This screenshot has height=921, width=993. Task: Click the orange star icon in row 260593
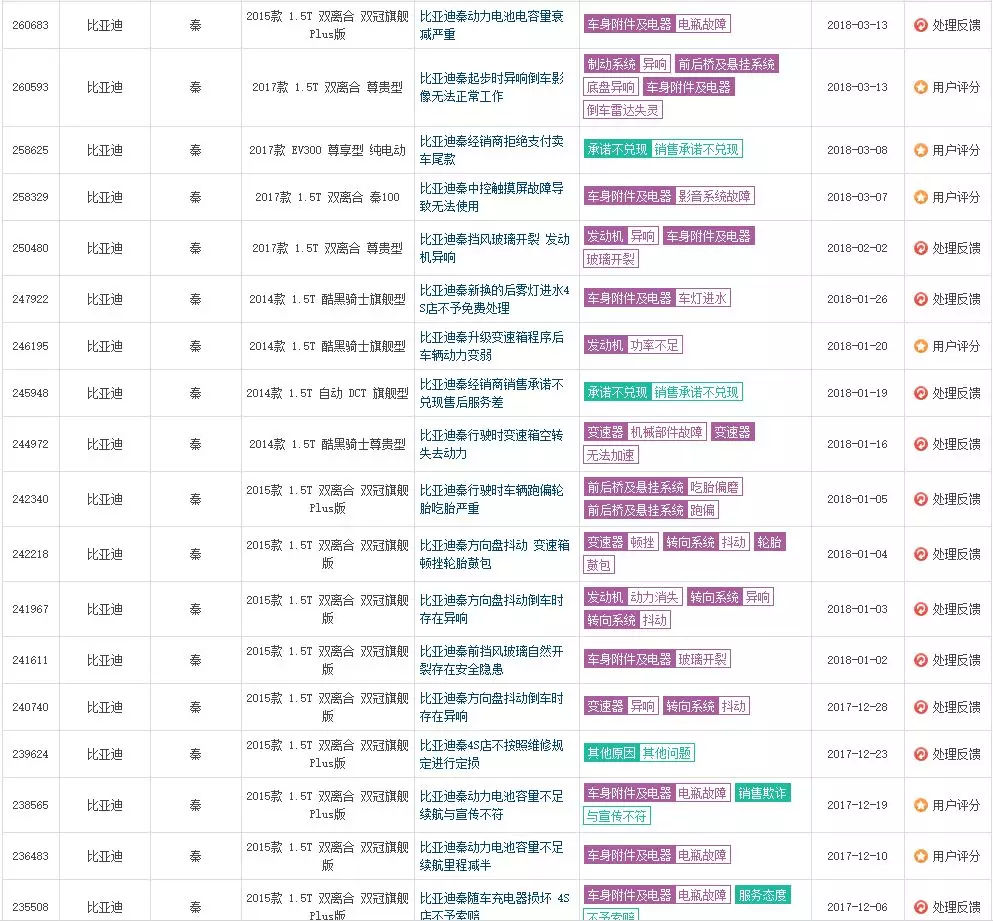coord(920,87)
